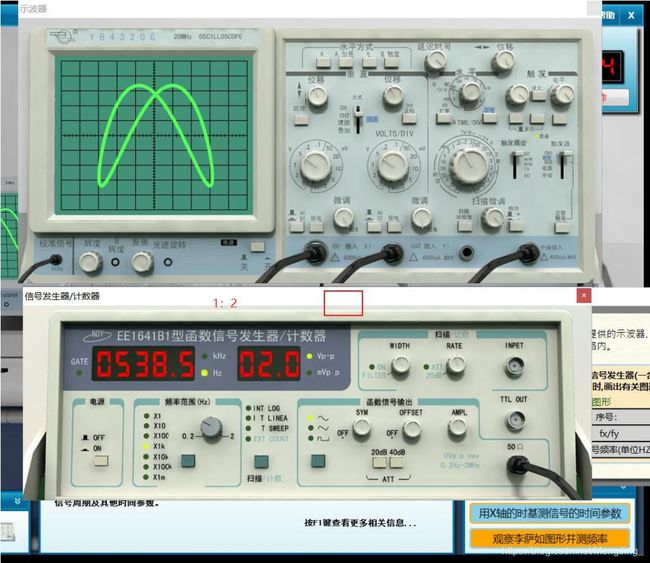Click the sweep INPUT connector
The height and width of the screenshot is (563, 650).
[514, 366]
